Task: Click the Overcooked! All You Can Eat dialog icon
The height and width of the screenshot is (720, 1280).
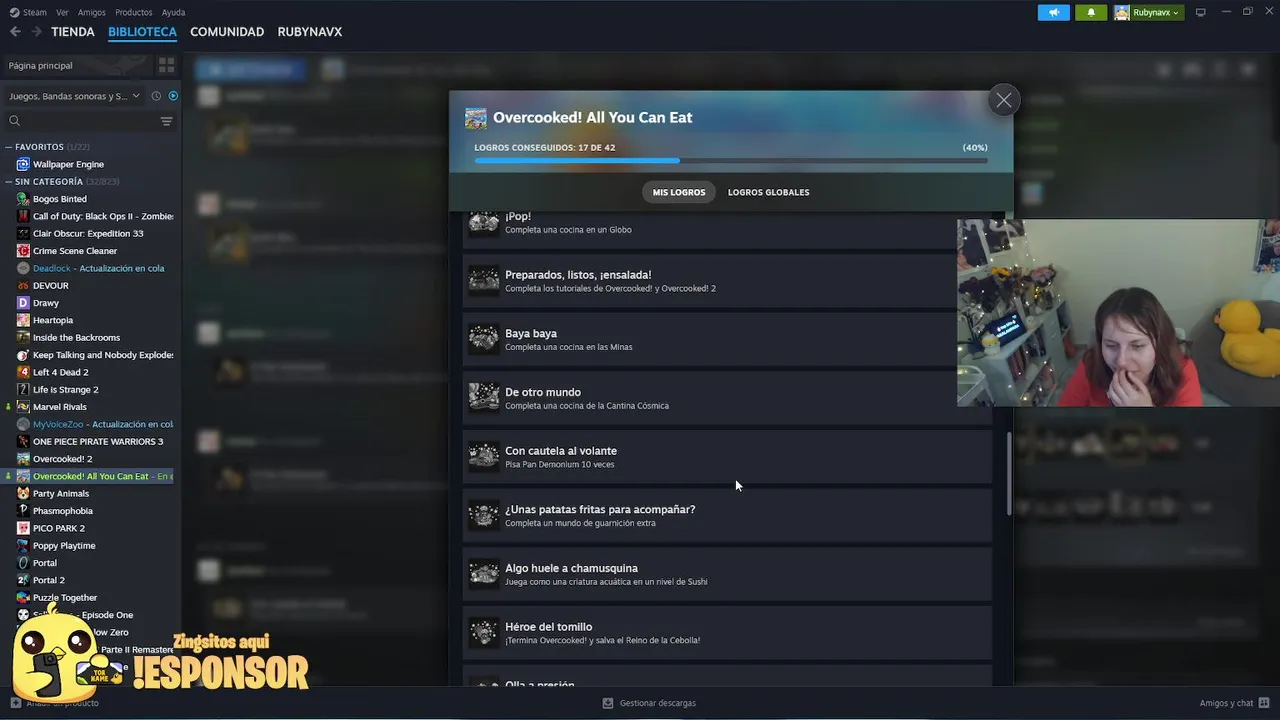Action: point(476,118)
